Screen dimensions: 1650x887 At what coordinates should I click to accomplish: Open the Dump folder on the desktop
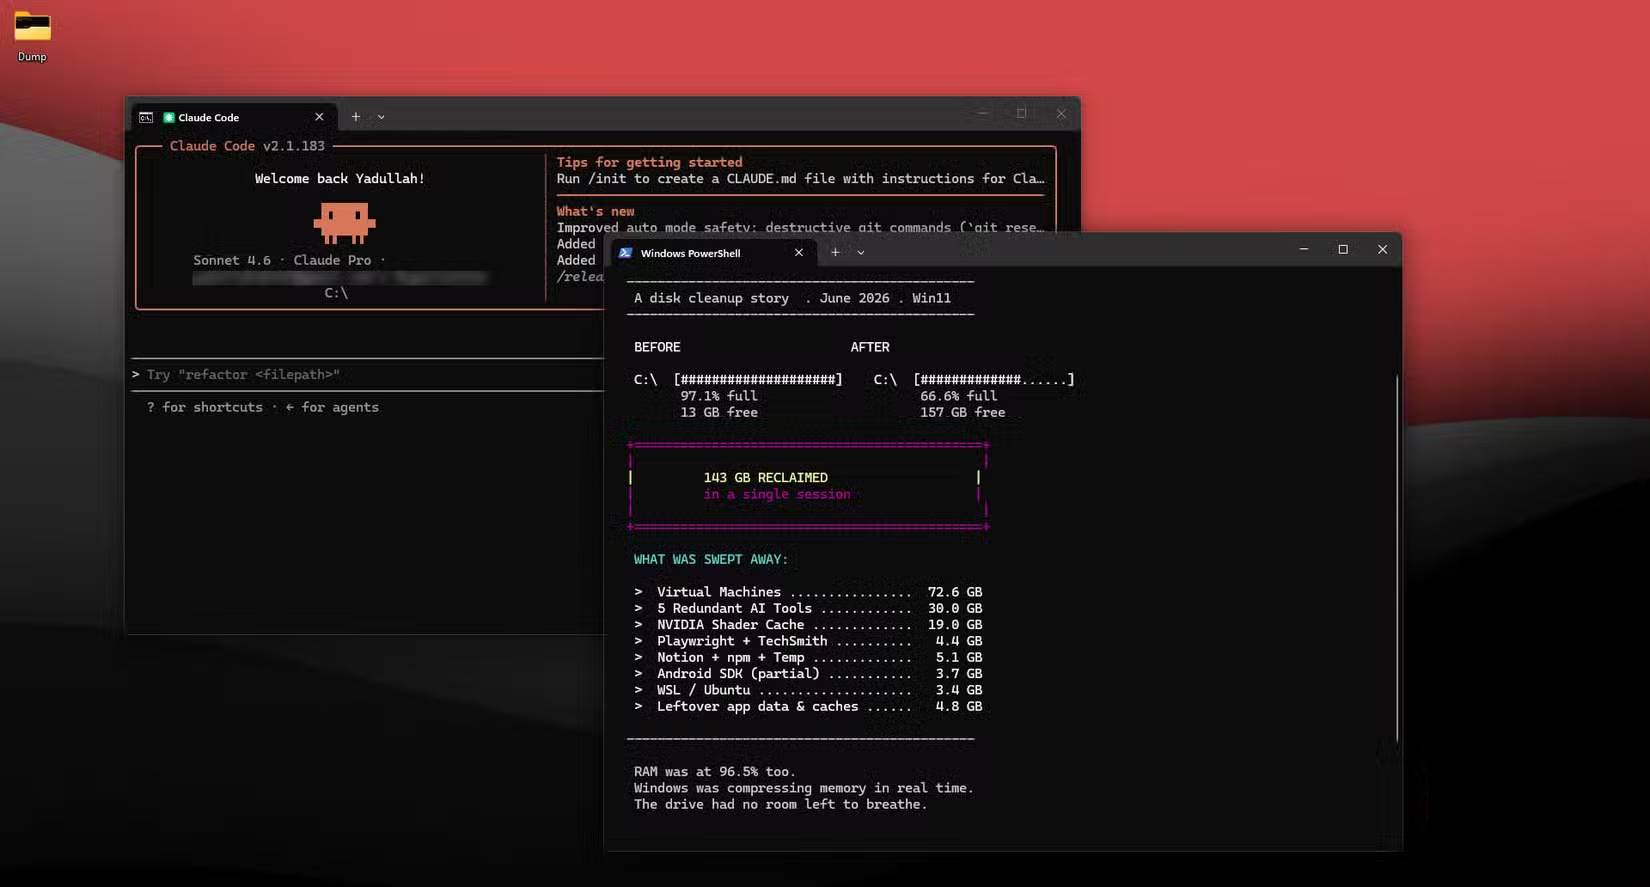(32, 36)
